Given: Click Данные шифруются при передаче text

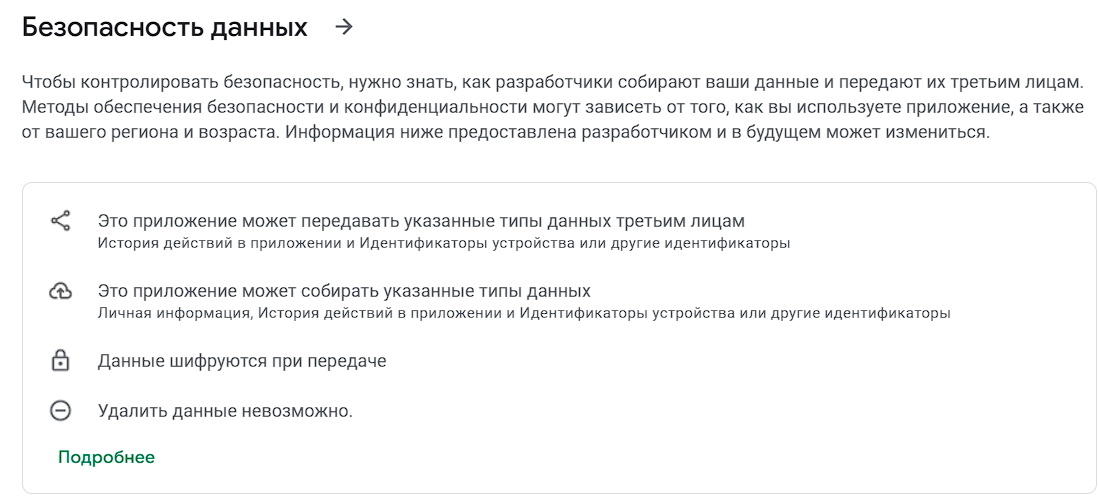Looking at the screenshot, I should point(242,361).
